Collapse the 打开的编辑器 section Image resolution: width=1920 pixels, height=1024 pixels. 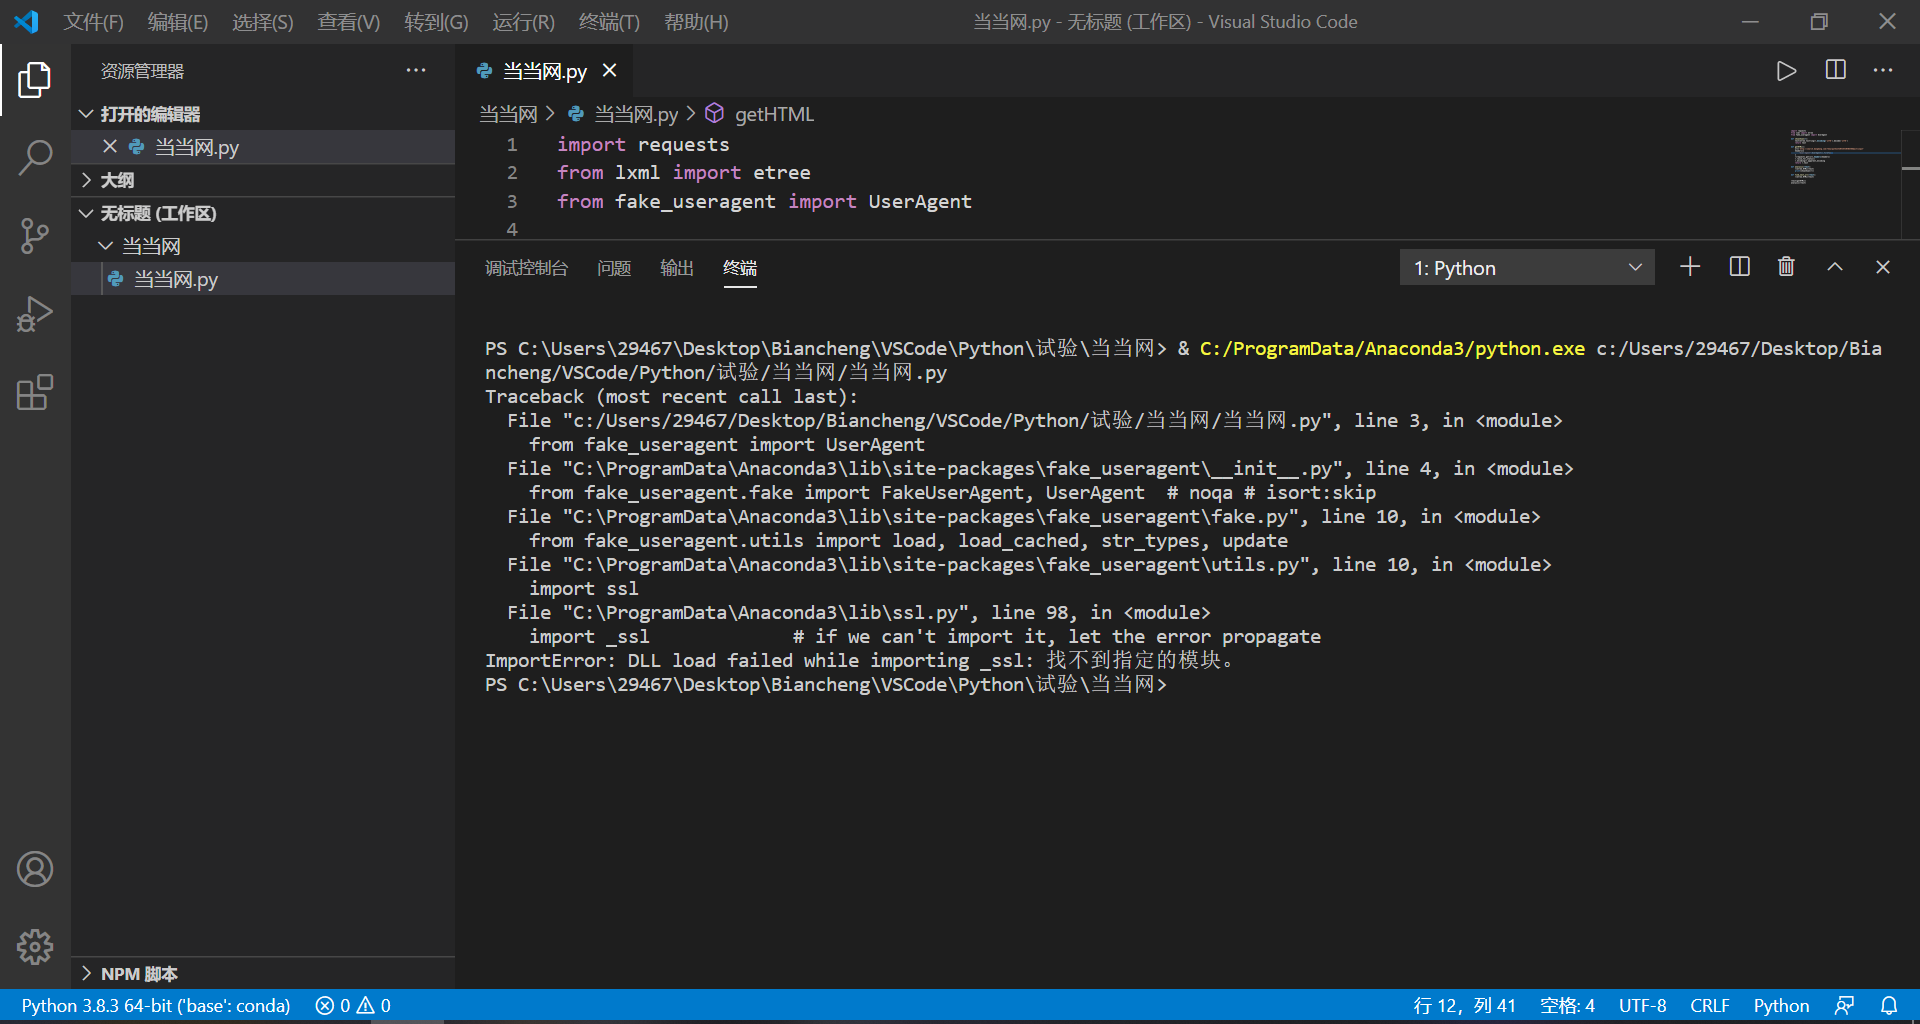[264, 114]
